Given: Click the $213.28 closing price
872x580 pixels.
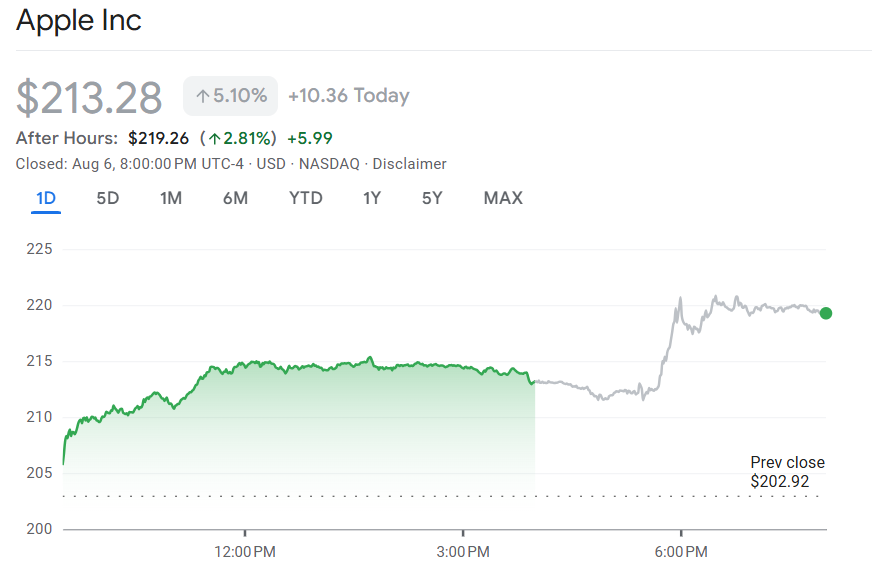Looking at the screenshot, I should [x=89, y=97].
